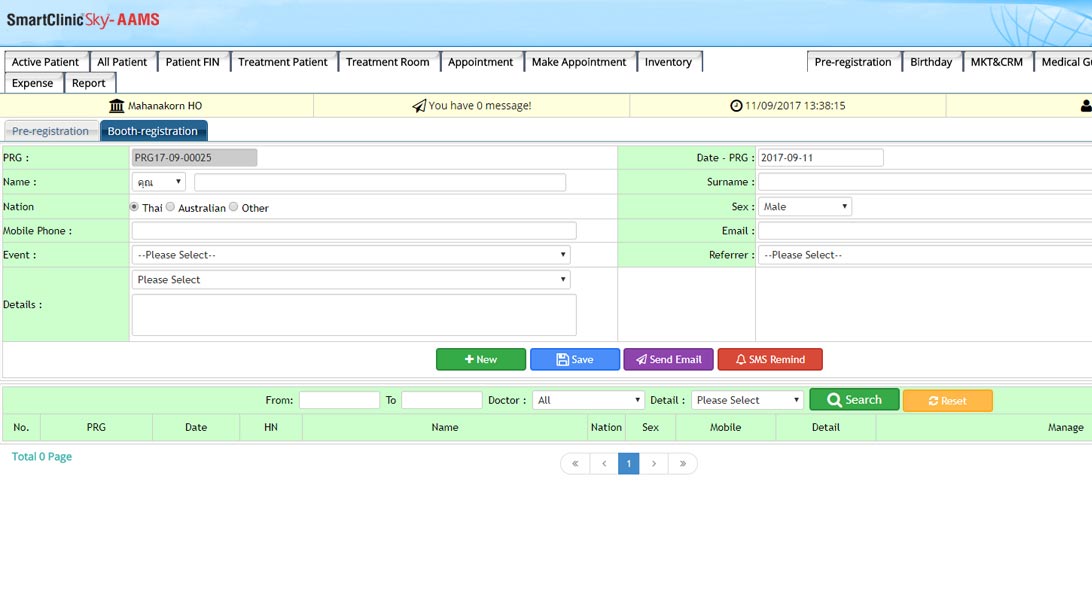This screenshot has height=597, width=1092.
Task: Click the bank building icon beside Mahanakorn HO
Action: 117,106
